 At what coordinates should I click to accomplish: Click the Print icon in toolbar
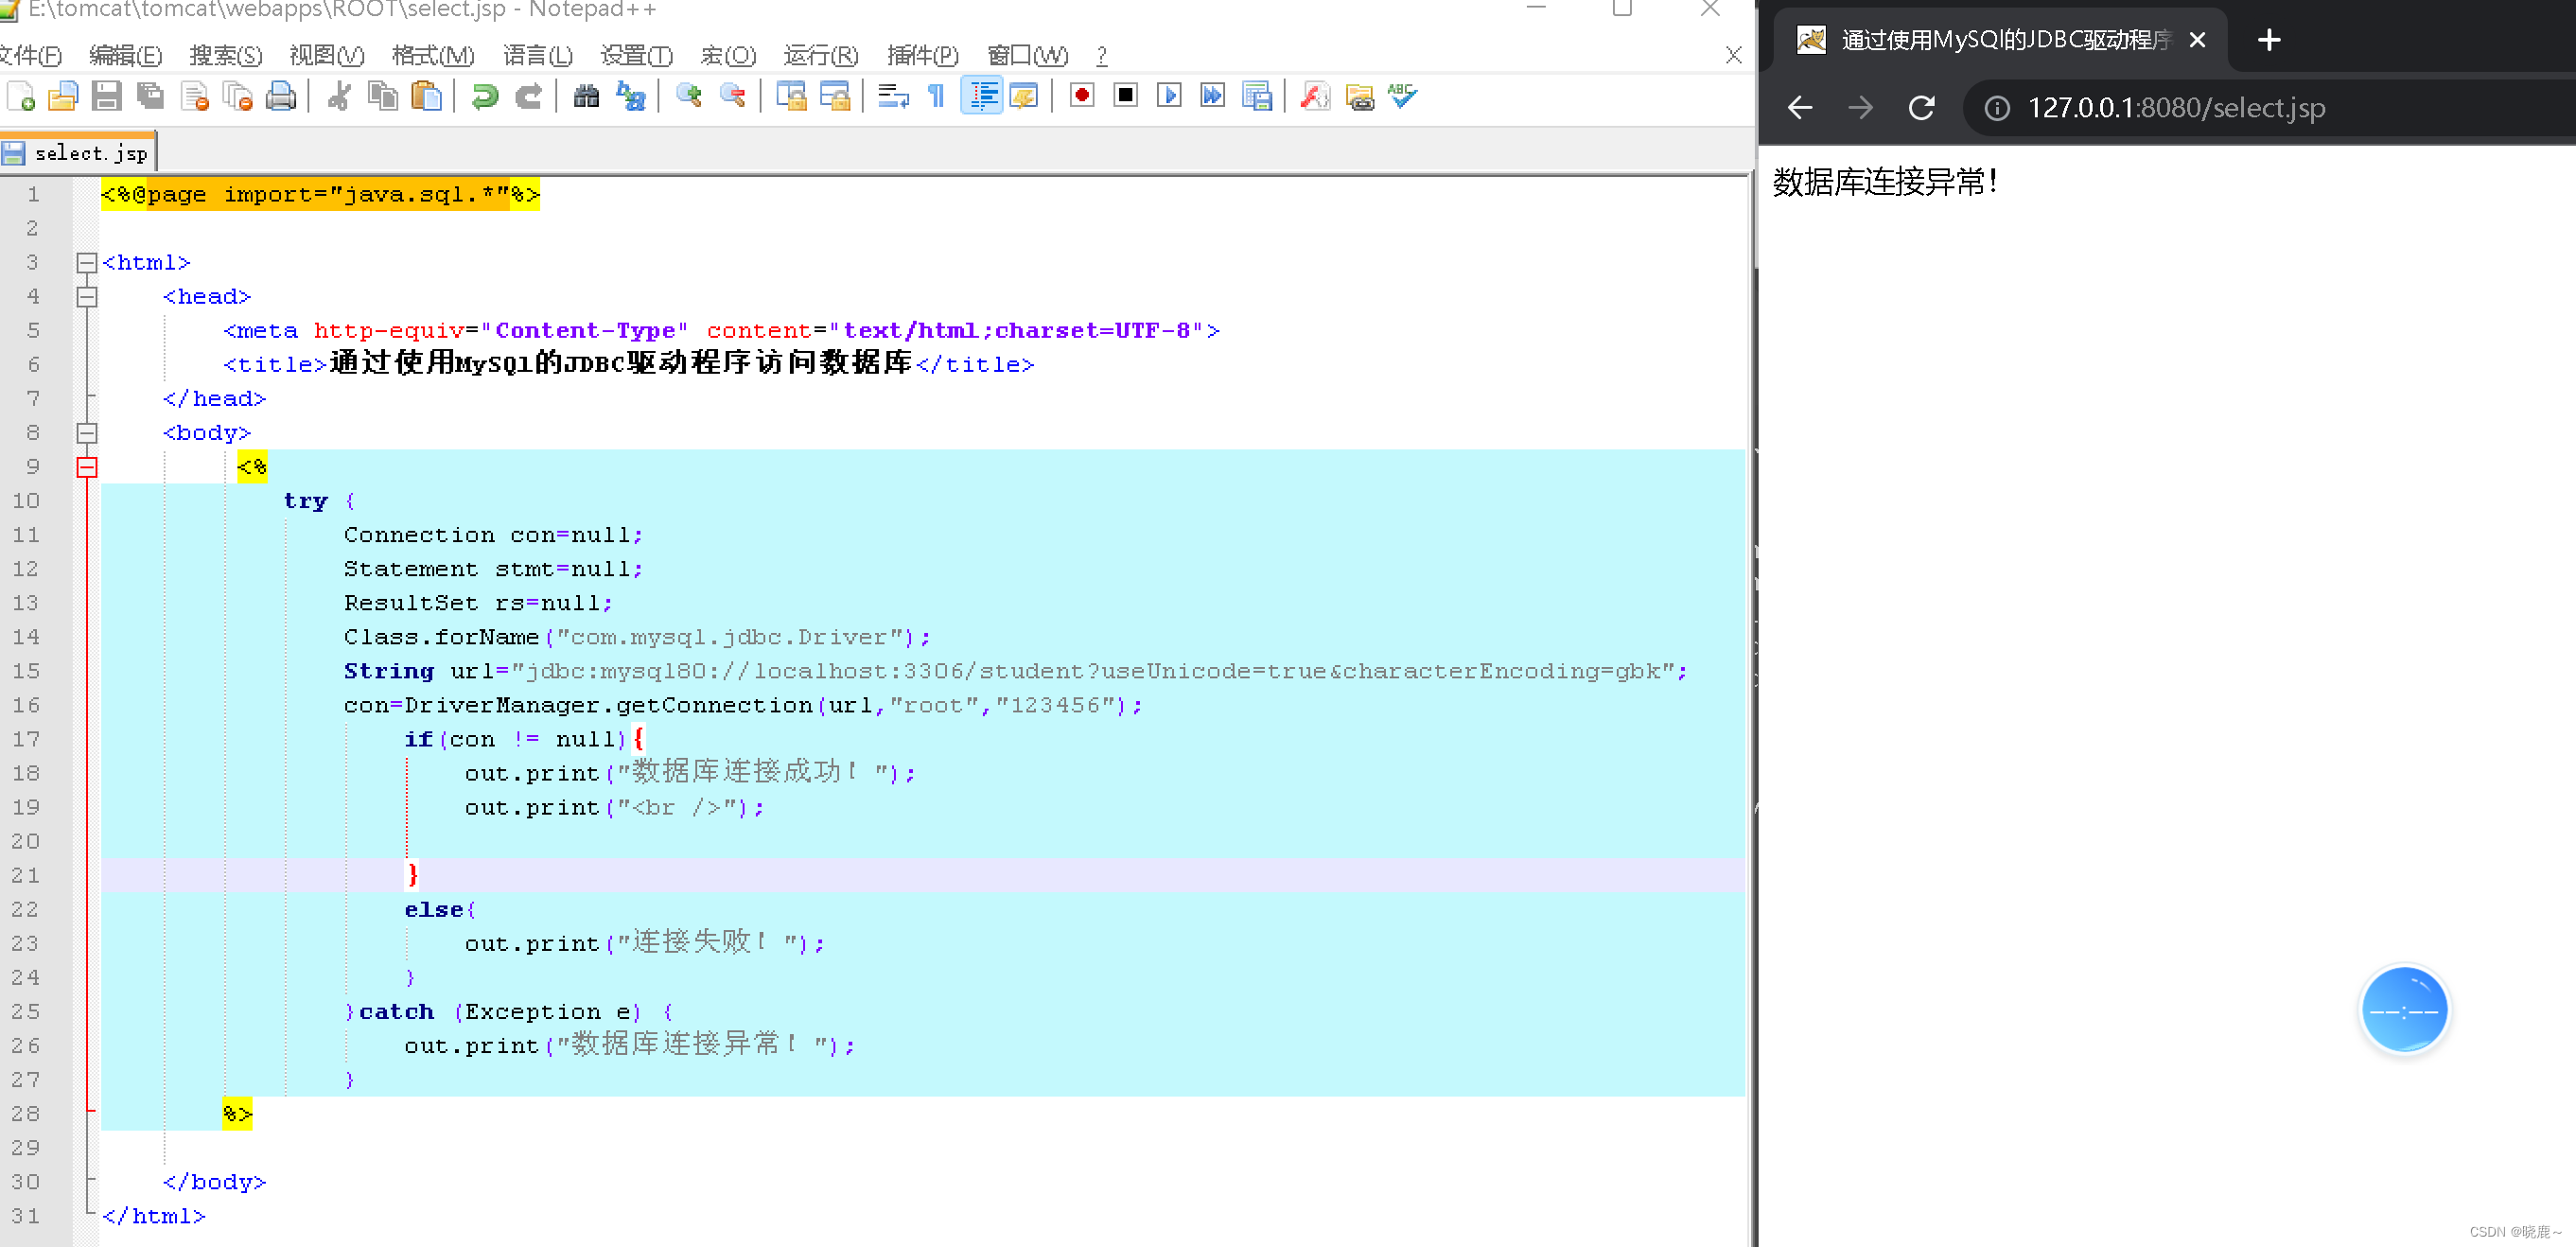pyautogui.click(x=281, y=97)
